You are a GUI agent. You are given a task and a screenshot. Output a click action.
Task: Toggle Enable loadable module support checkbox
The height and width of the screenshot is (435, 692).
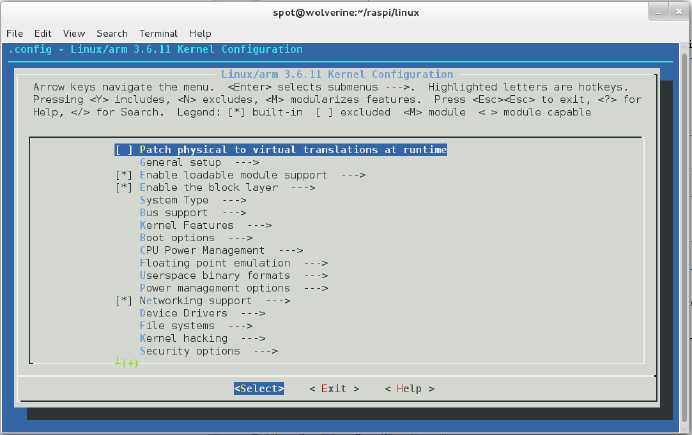[124, 175]
